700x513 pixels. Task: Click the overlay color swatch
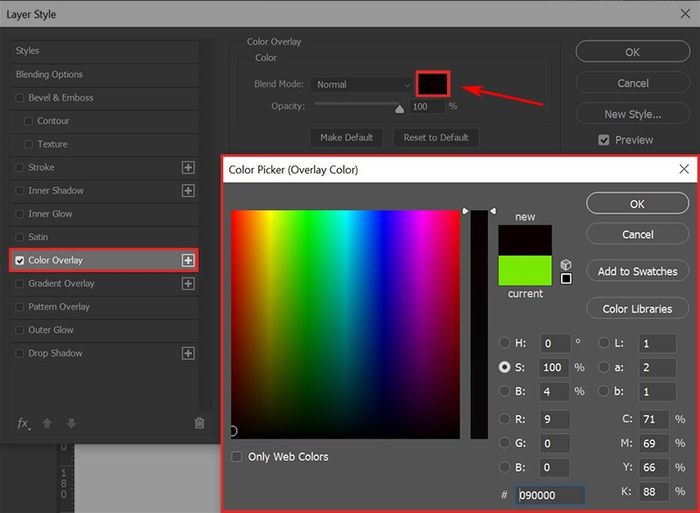click(433, 83)
